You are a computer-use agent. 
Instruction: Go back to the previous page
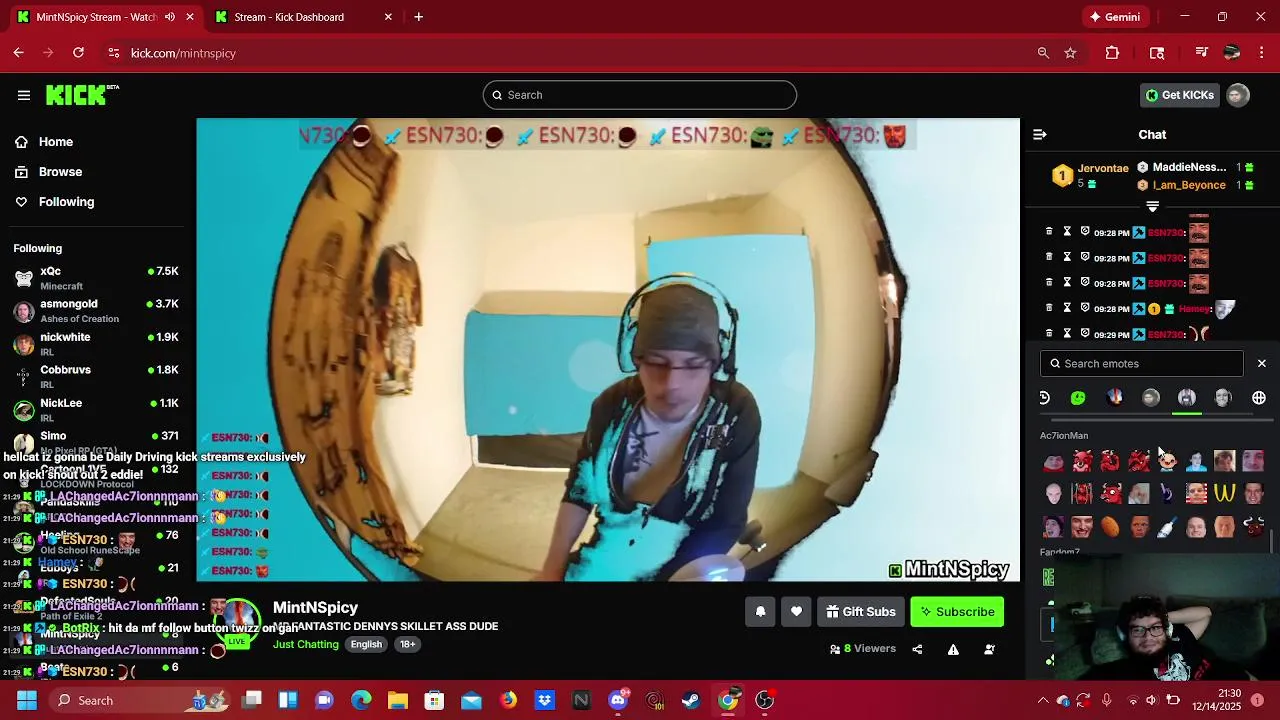point(19,53)
